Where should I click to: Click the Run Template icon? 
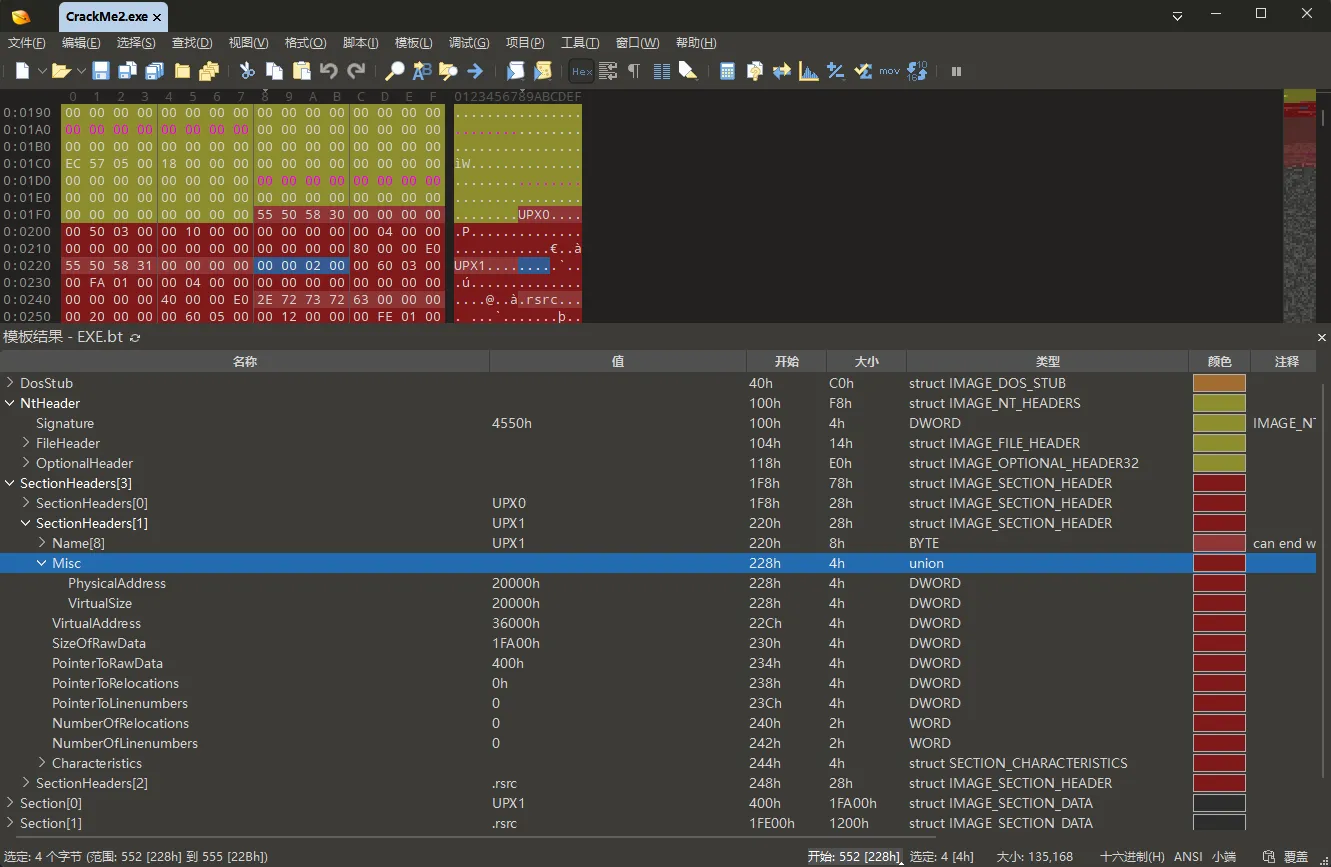tap(542, 71)
